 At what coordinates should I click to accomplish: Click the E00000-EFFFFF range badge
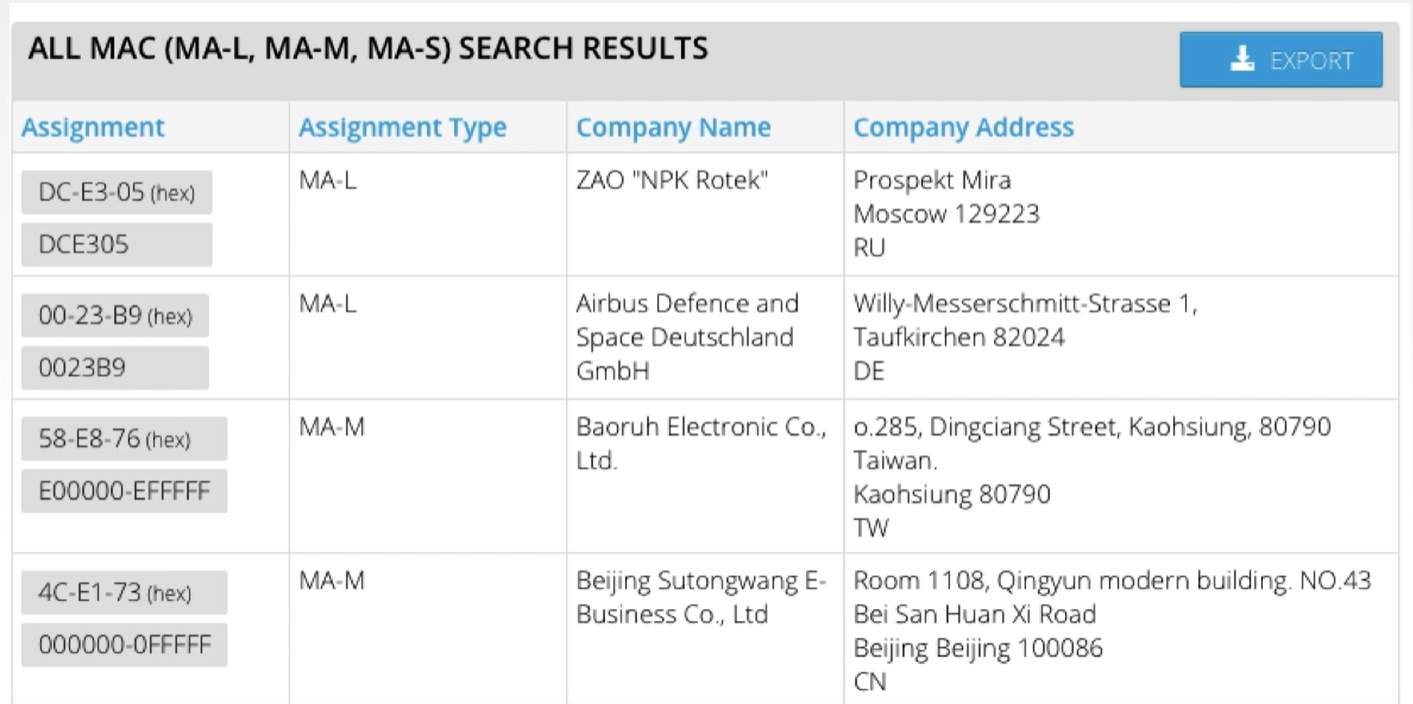123,490
